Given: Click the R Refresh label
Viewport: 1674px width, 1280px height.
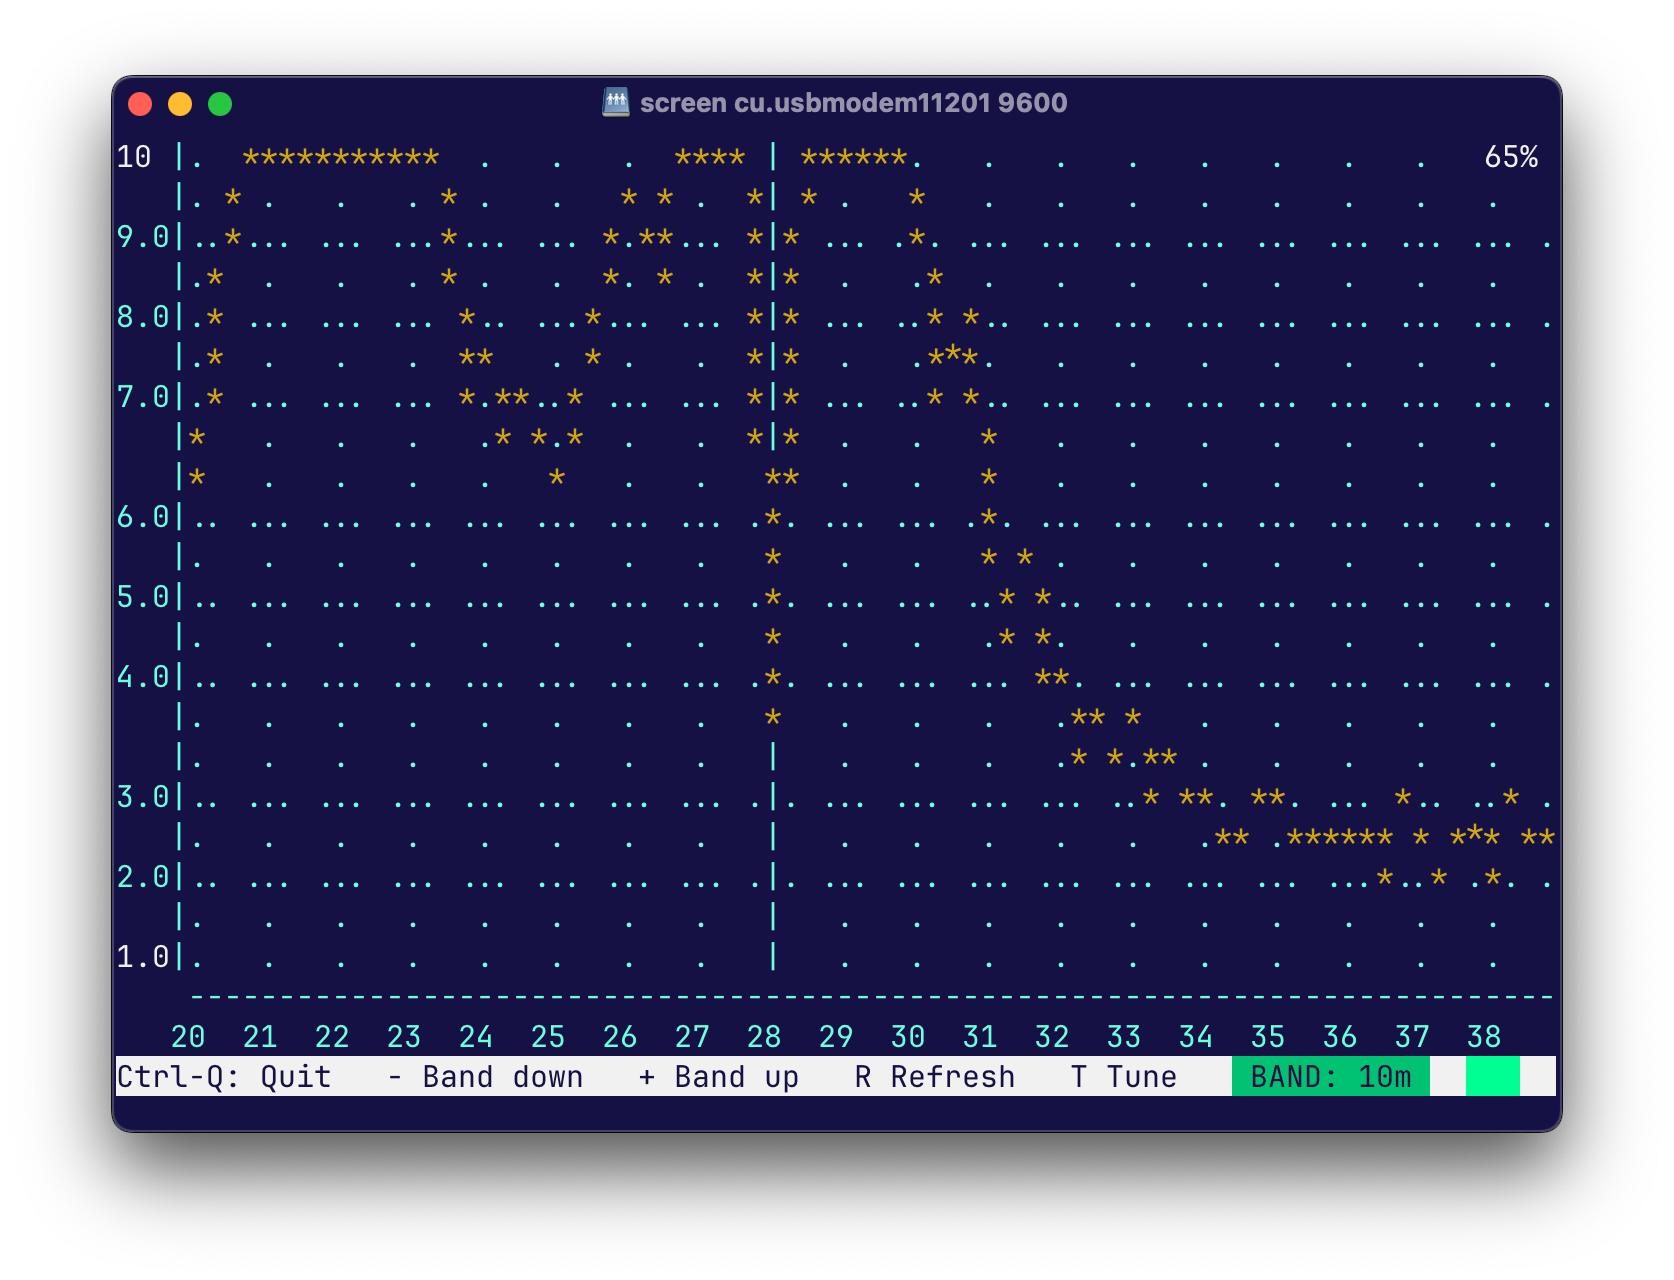Looking at the screenshot, I should pyautogui.click(x=934, y=1077).
